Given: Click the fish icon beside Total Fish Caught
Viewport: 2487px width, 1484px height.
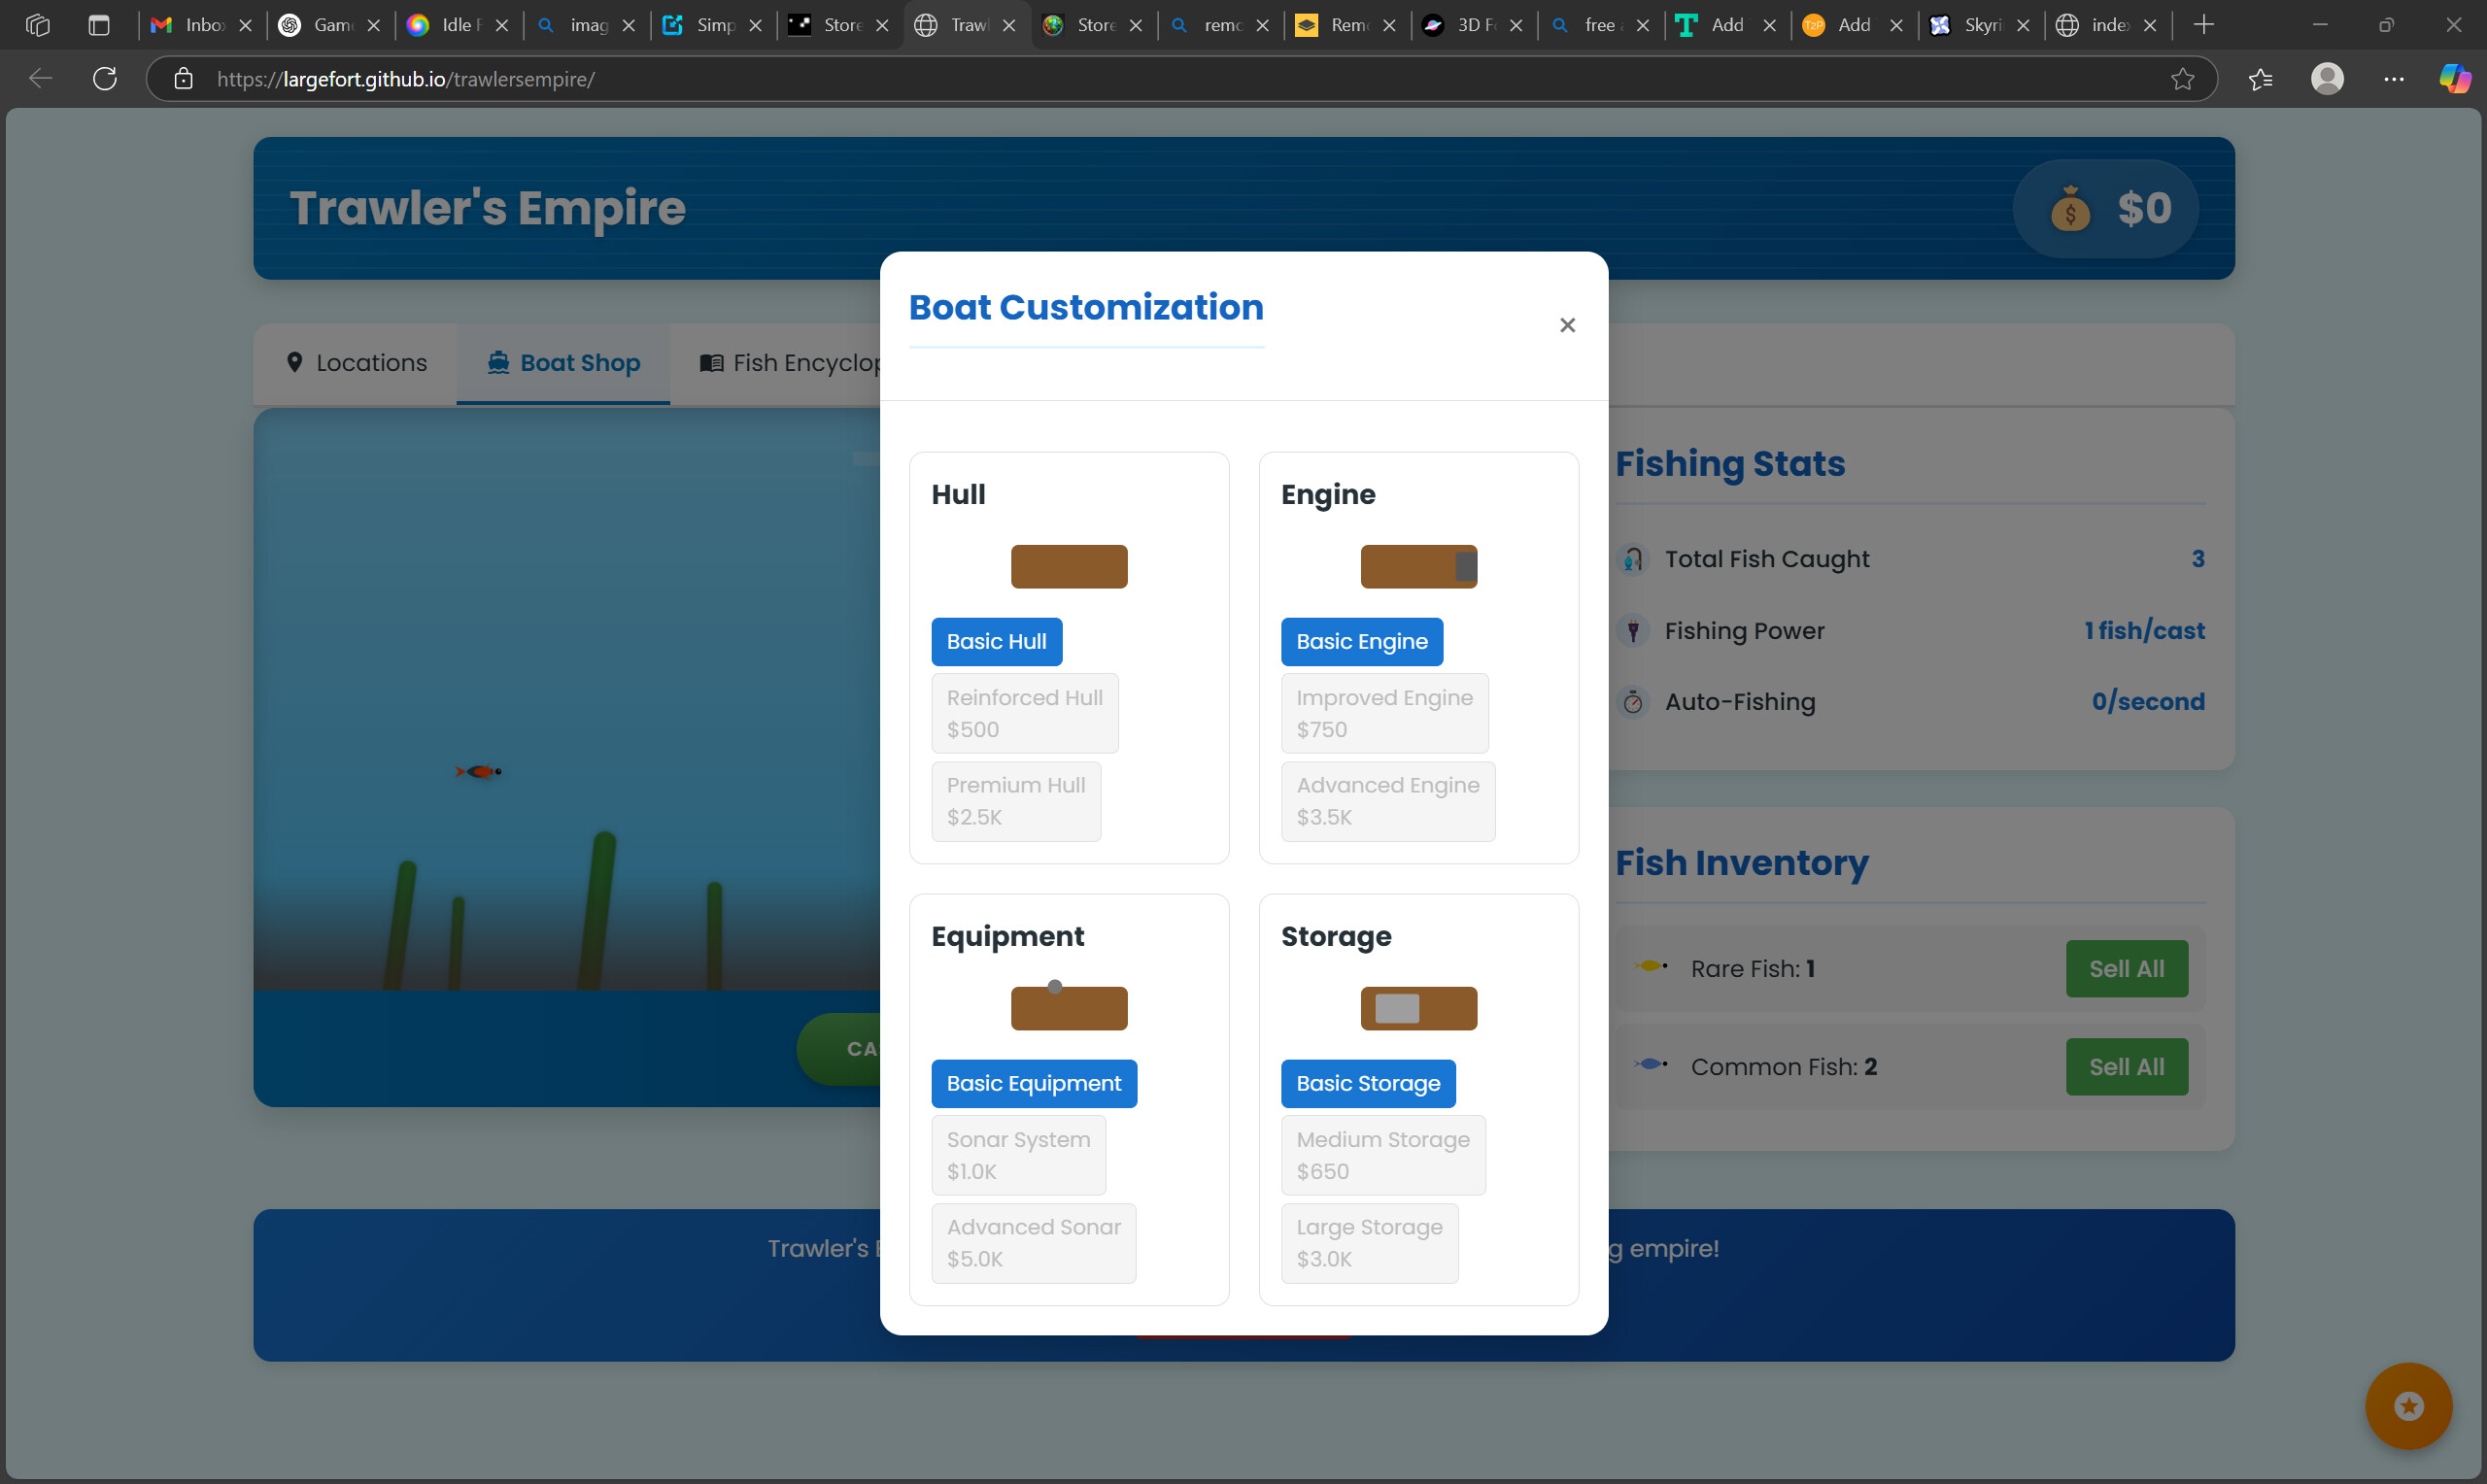Looking at the screenshot, I should coord(1634,558).
